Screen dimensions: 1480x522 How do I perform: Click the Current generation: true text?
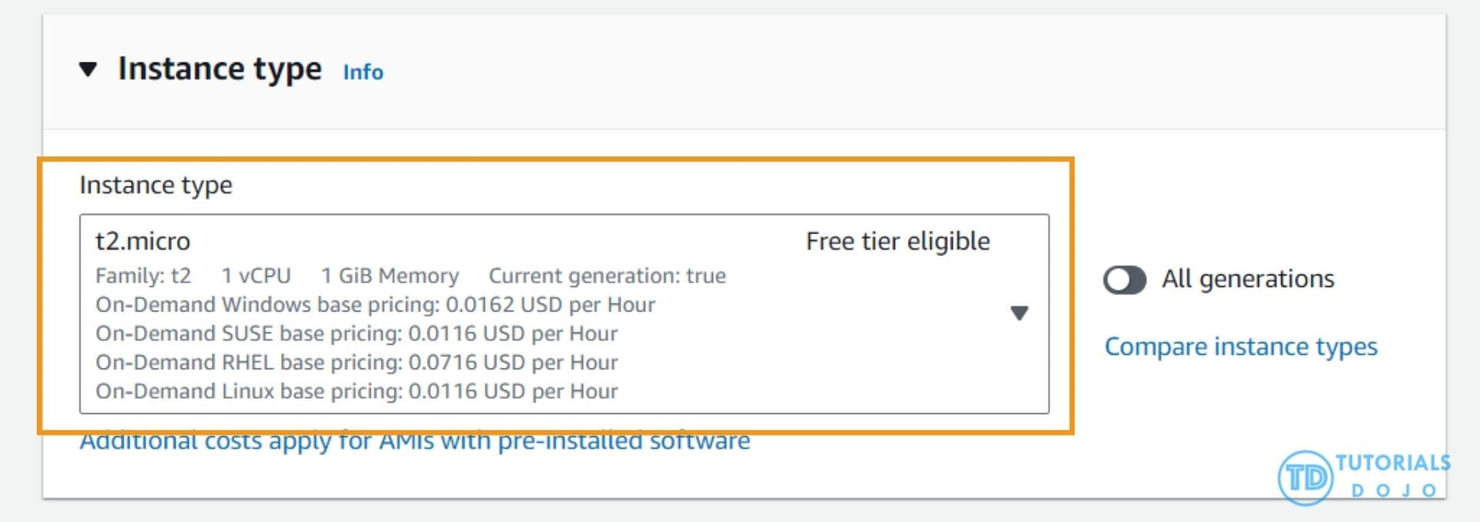pyautogui.click(x=607, y=276)
